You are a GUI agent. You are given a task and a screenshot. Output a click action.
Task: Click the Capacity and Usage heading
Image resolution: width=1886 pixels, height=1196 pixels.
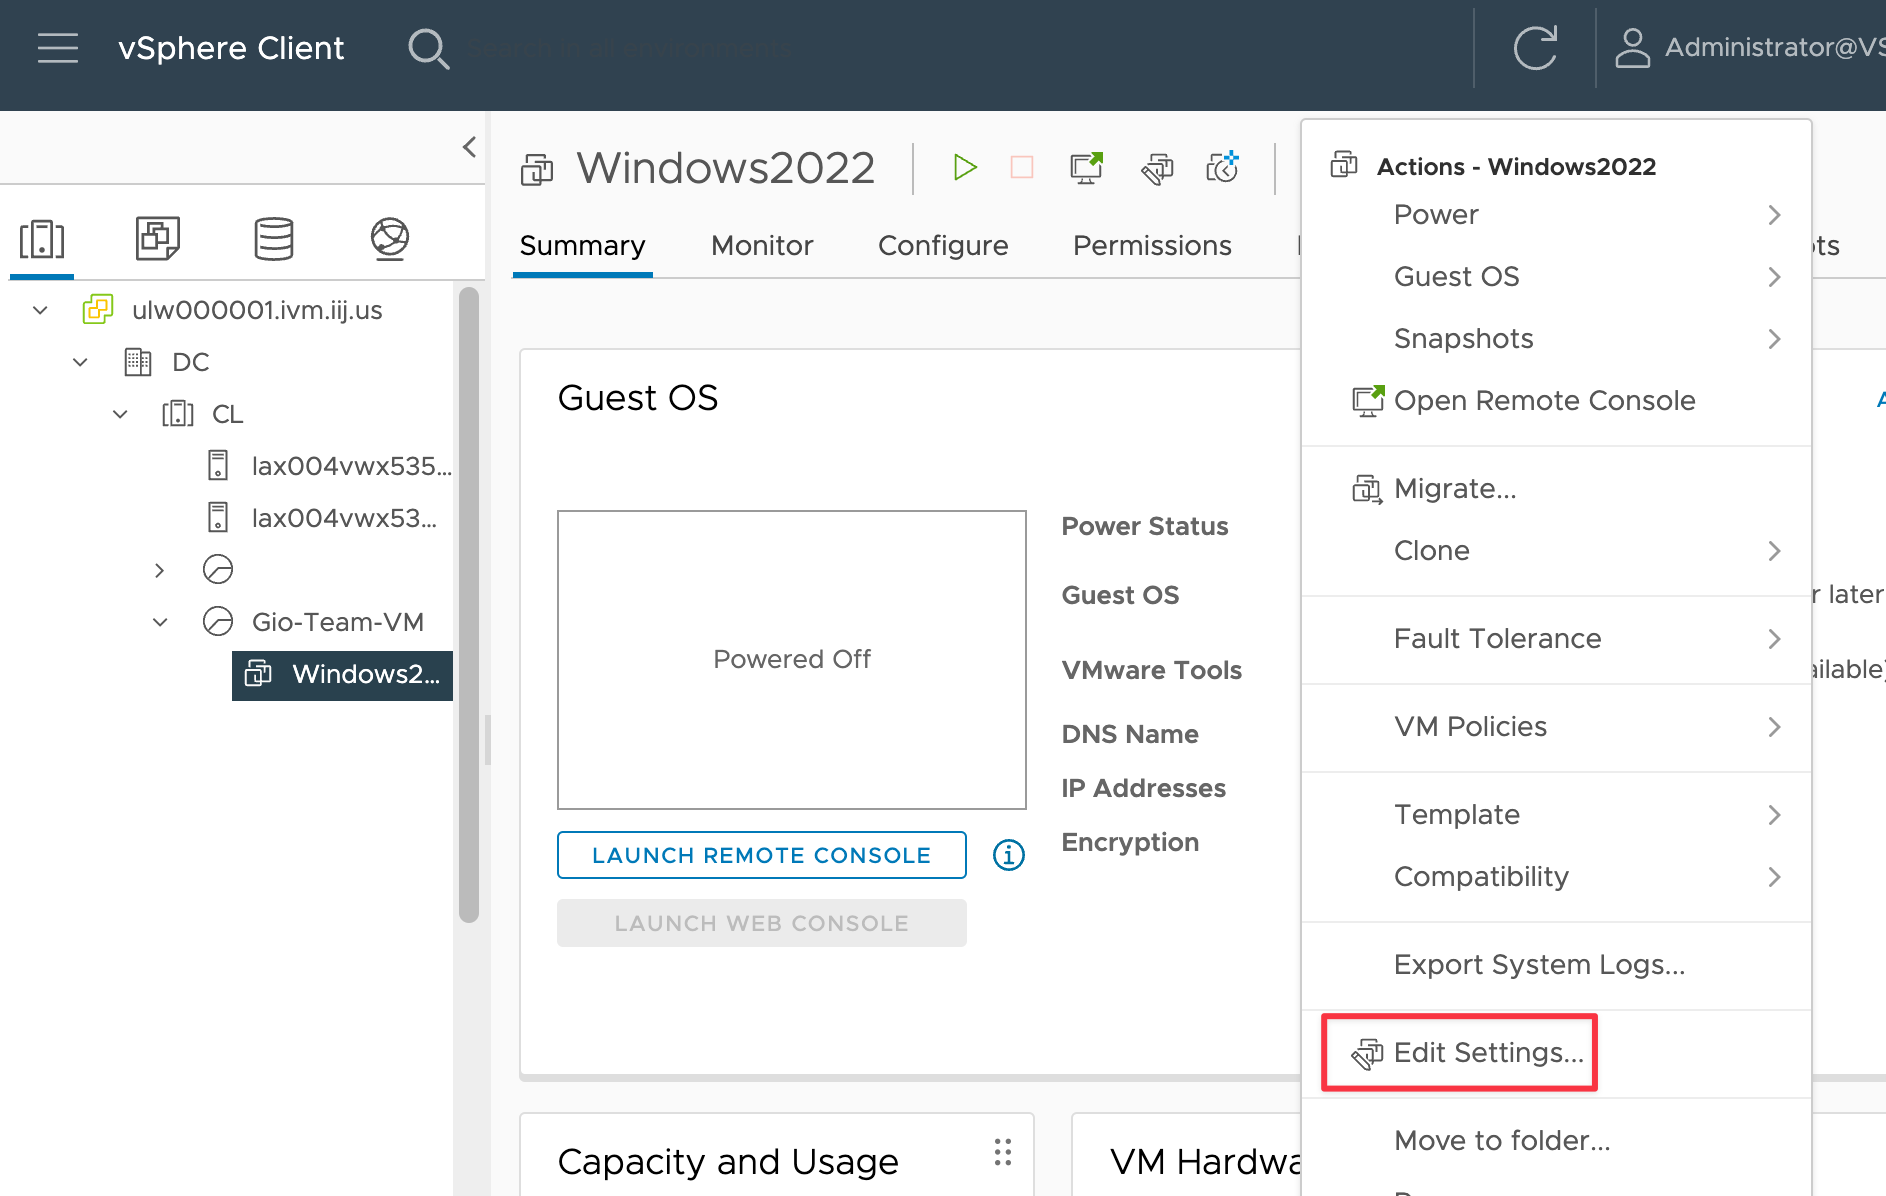click(728, 1162)
